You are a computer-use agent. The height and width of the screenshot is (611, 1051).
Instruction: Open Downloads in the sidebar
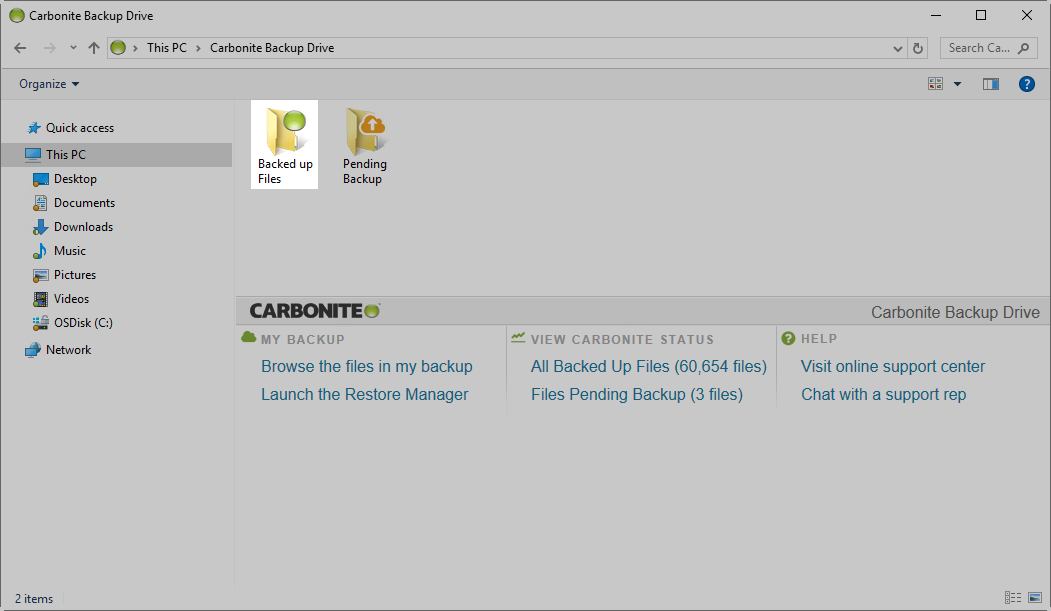click(x=83, y=227)
